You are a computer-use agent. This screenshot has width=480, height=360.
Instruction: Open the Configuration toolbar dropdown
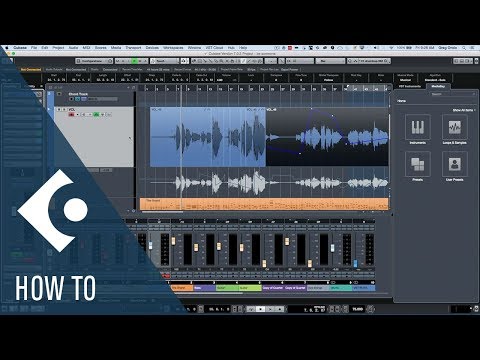[x=94, y=61]
